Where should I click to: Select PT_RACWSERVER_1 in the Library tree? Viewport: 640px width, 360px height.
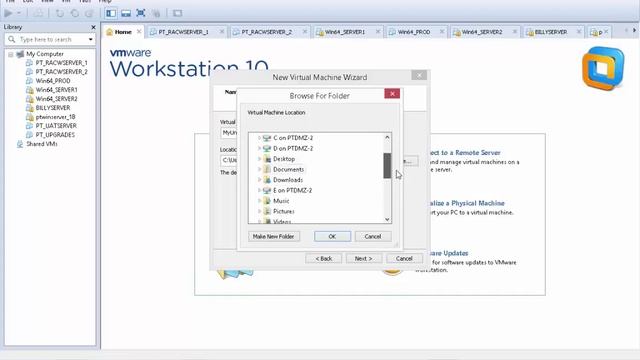tap(61, 63)
